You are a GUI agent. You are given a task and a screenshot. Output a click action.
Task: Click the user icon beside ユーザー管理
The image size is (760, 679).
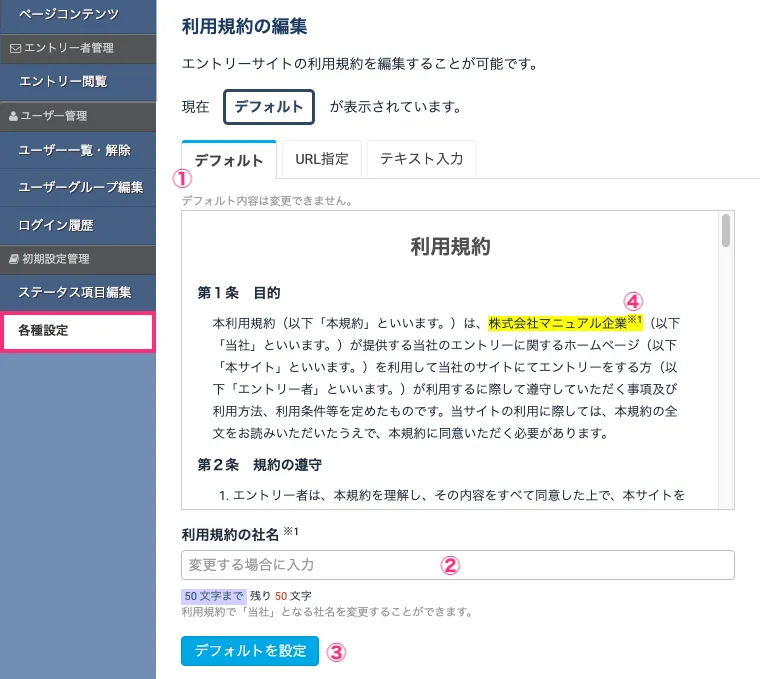[14, 116]
